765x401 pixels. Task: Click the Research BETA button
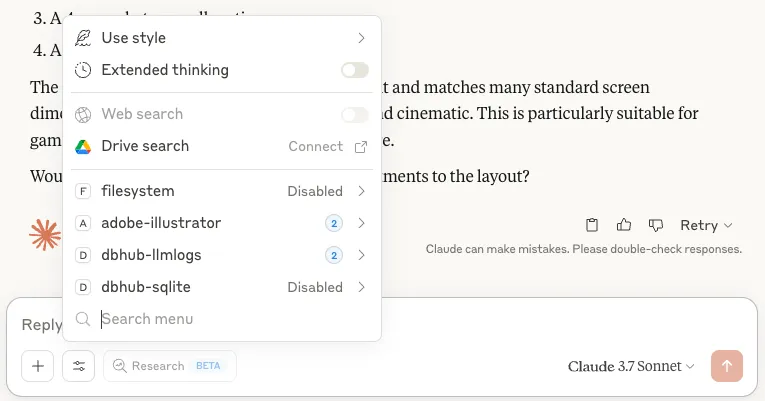click(170, 366)
